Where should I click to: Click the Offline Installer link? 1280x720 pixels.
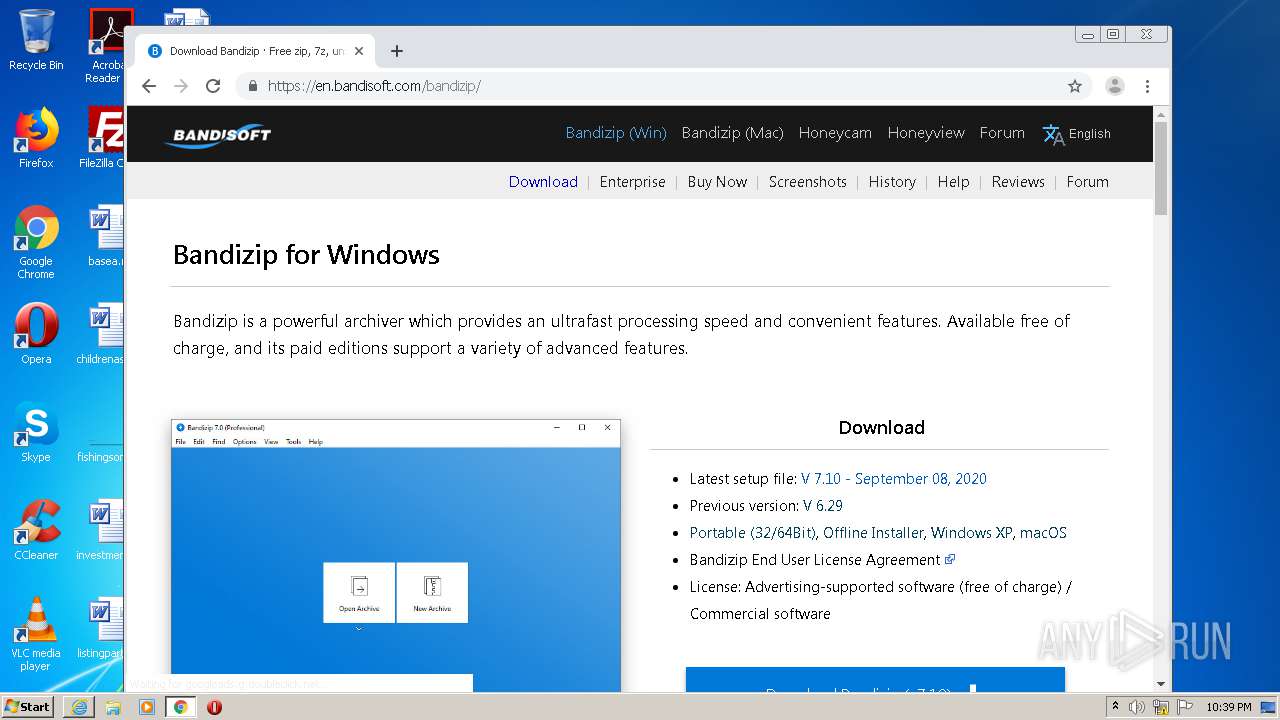pyautogui.click(x=873, y=533)
